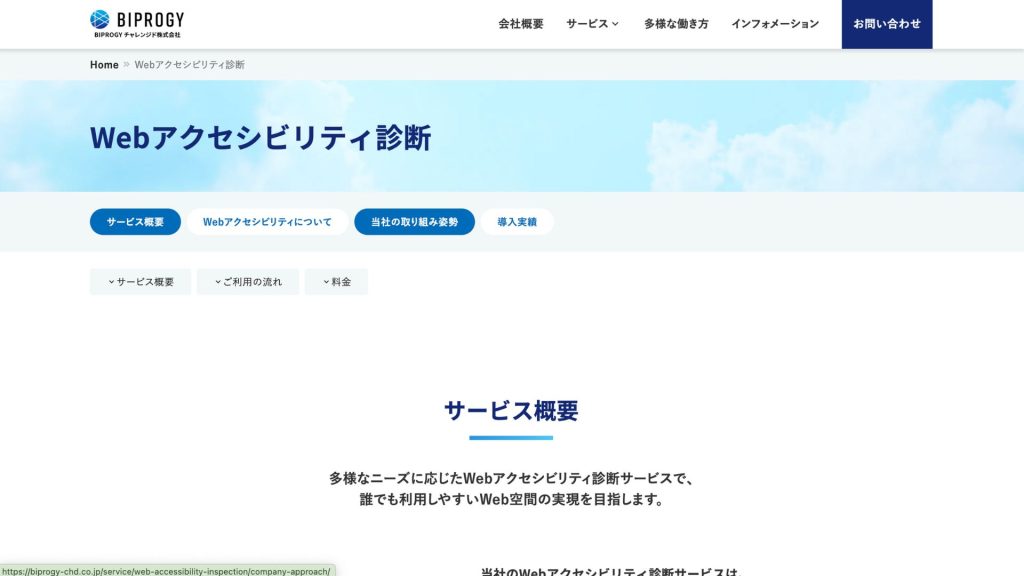Jump to section via grey サービス概要 chevron link
Screen dimensions: 1024x576
(140, 282)
